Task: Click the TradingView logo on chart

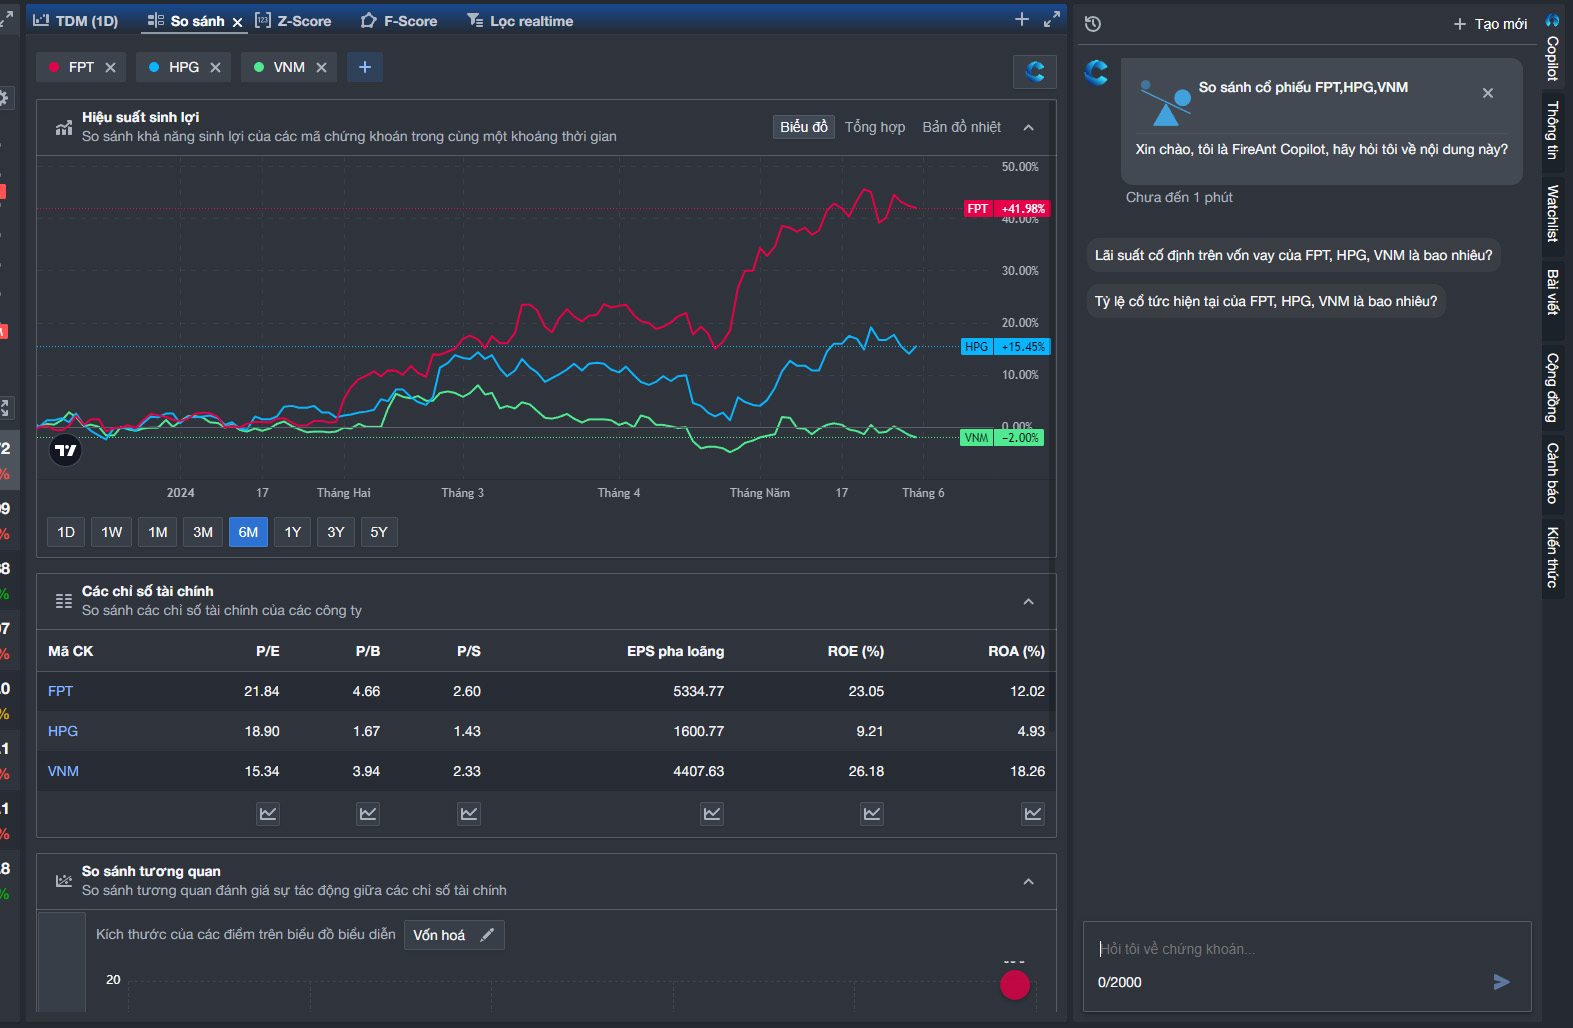Action: [66, 450]
